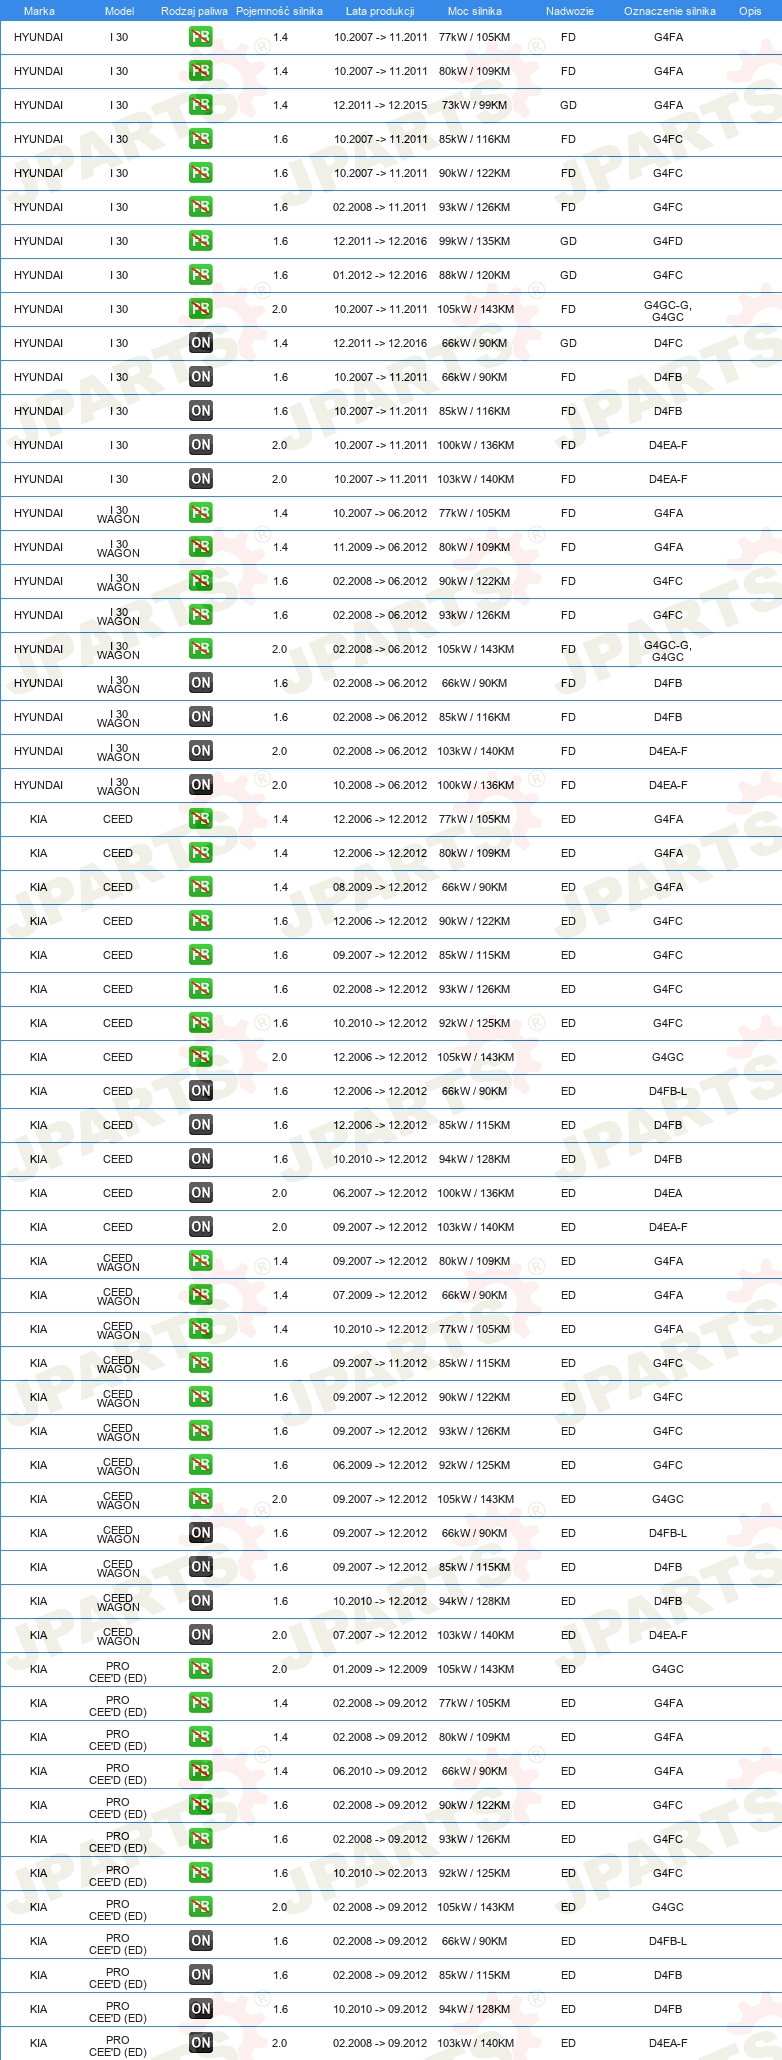
Task: Select the PB icon in I30 WAGON 2.0 G4GC-G row
Action: coord(200,649)
